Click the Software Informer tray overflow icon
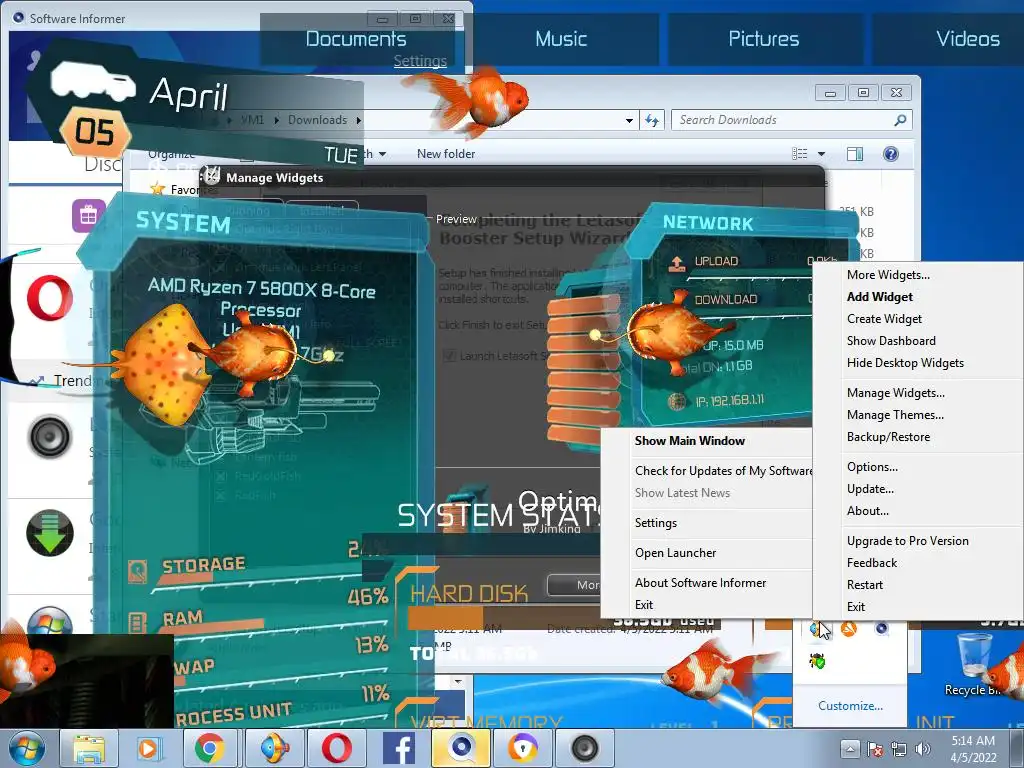This screenshot has height=768, width=1024. (x=882, y=629)
